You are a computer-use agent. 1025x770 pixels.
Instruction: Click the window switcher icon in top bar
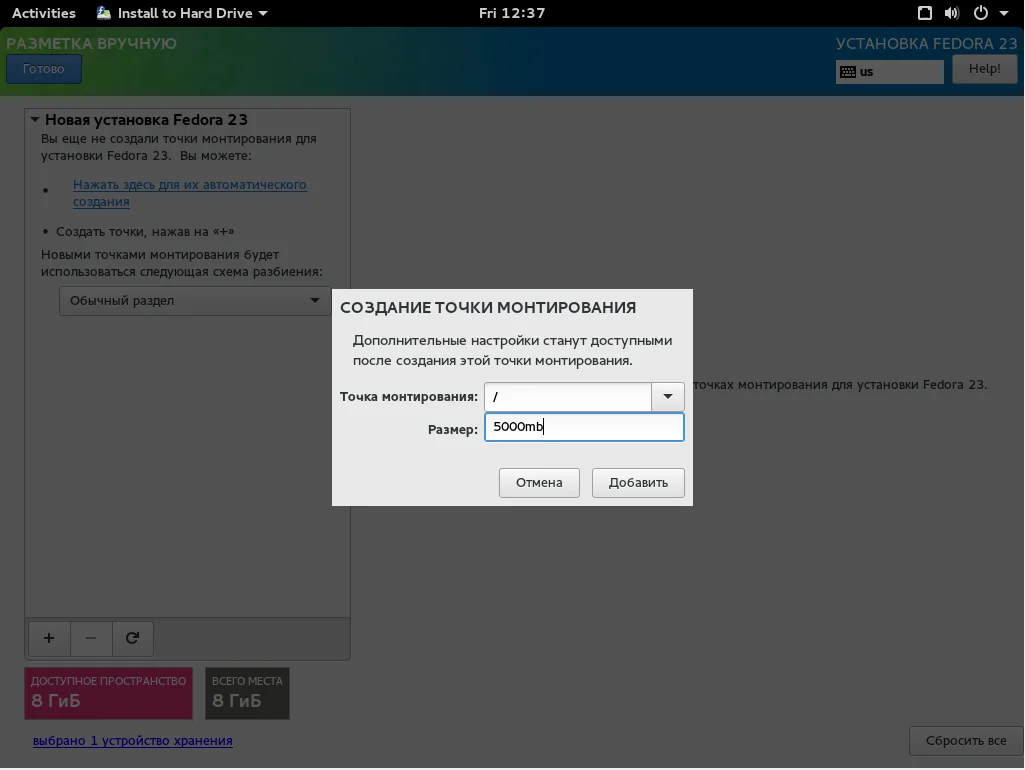point(924,13)
